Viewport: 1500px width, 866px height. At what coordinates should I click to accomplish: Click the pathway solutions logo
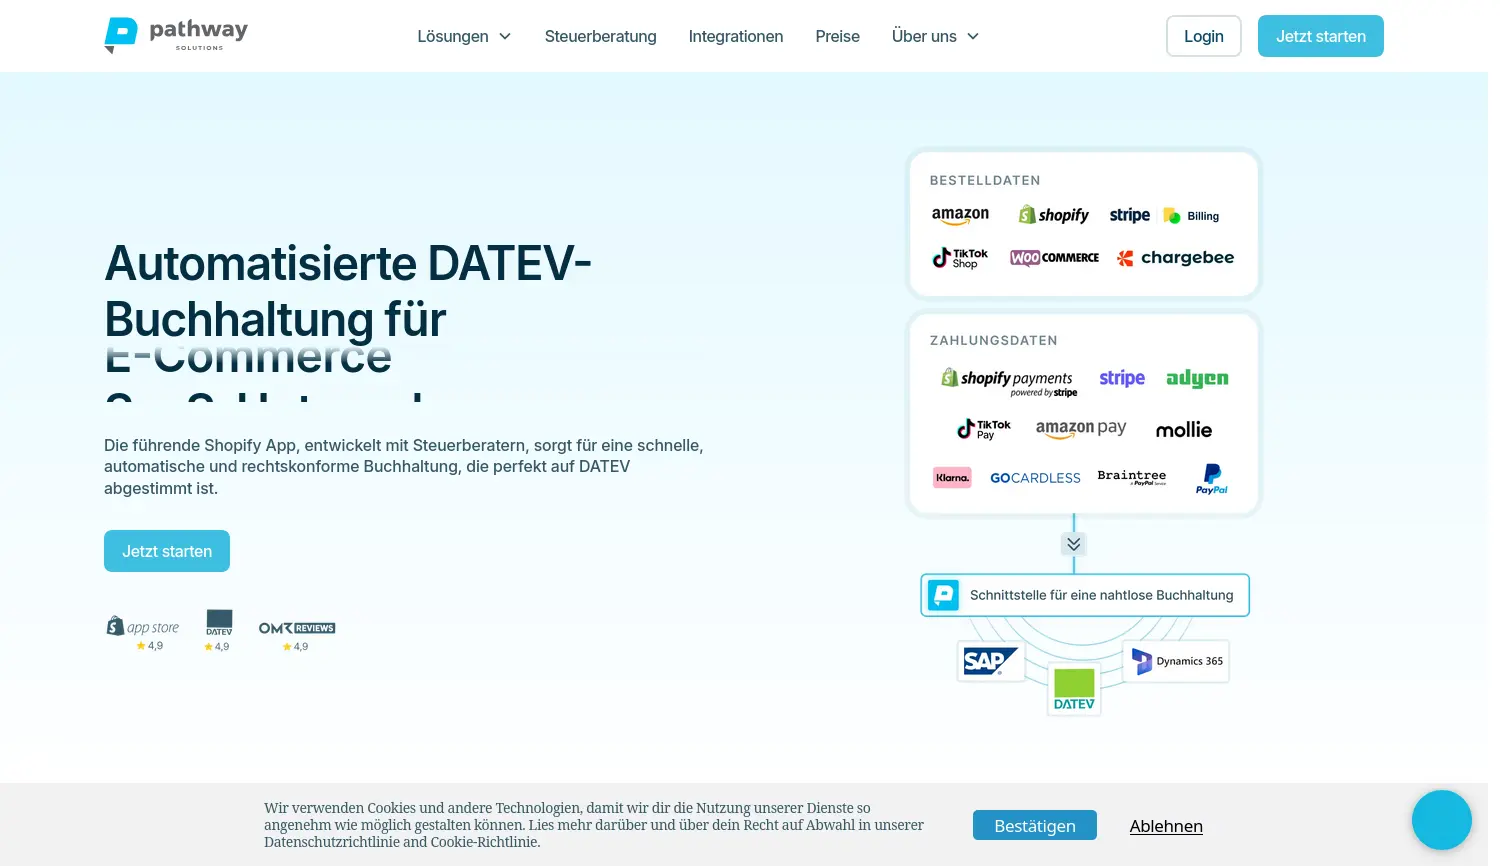pos(175,35)
